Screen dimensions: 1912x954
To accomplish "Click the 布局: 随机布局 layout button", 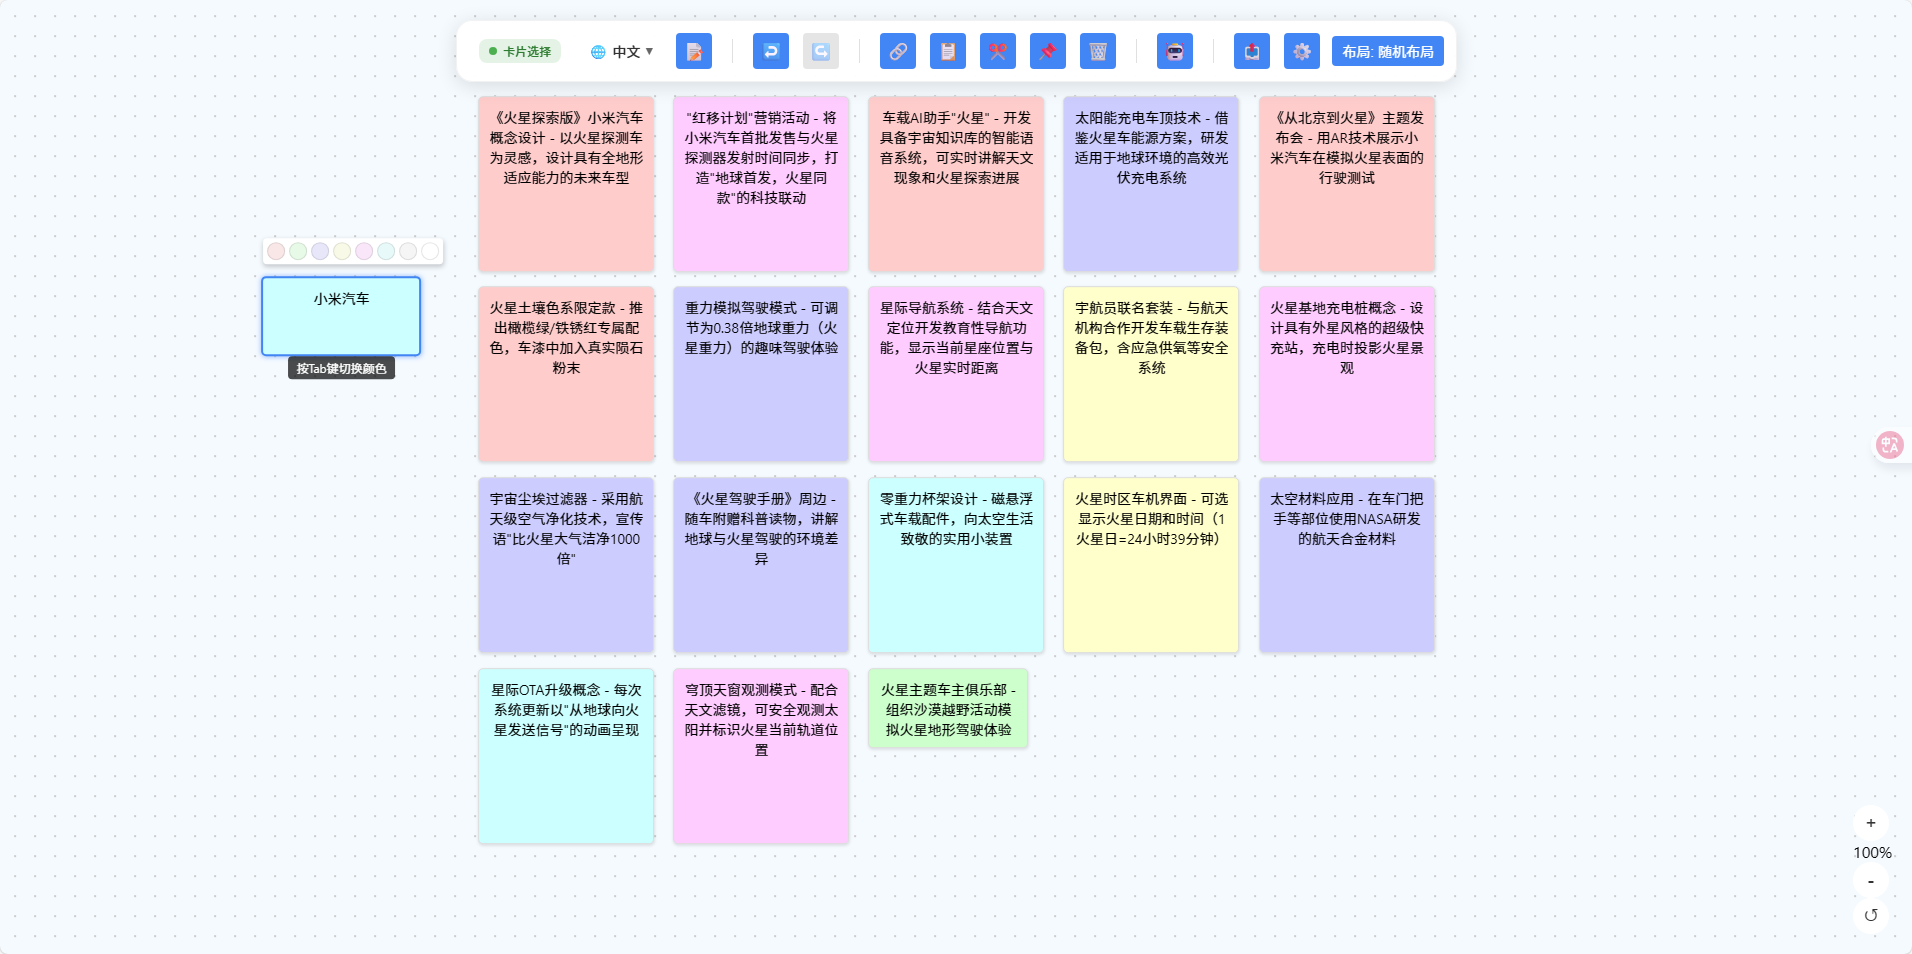I will 1388,51.
